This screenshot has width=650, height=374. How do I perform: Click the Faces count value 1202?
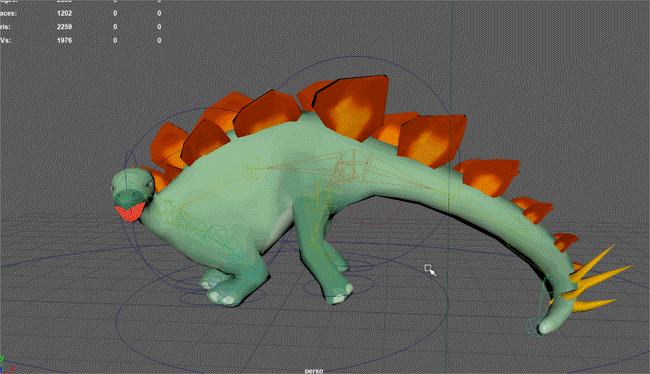64,13
